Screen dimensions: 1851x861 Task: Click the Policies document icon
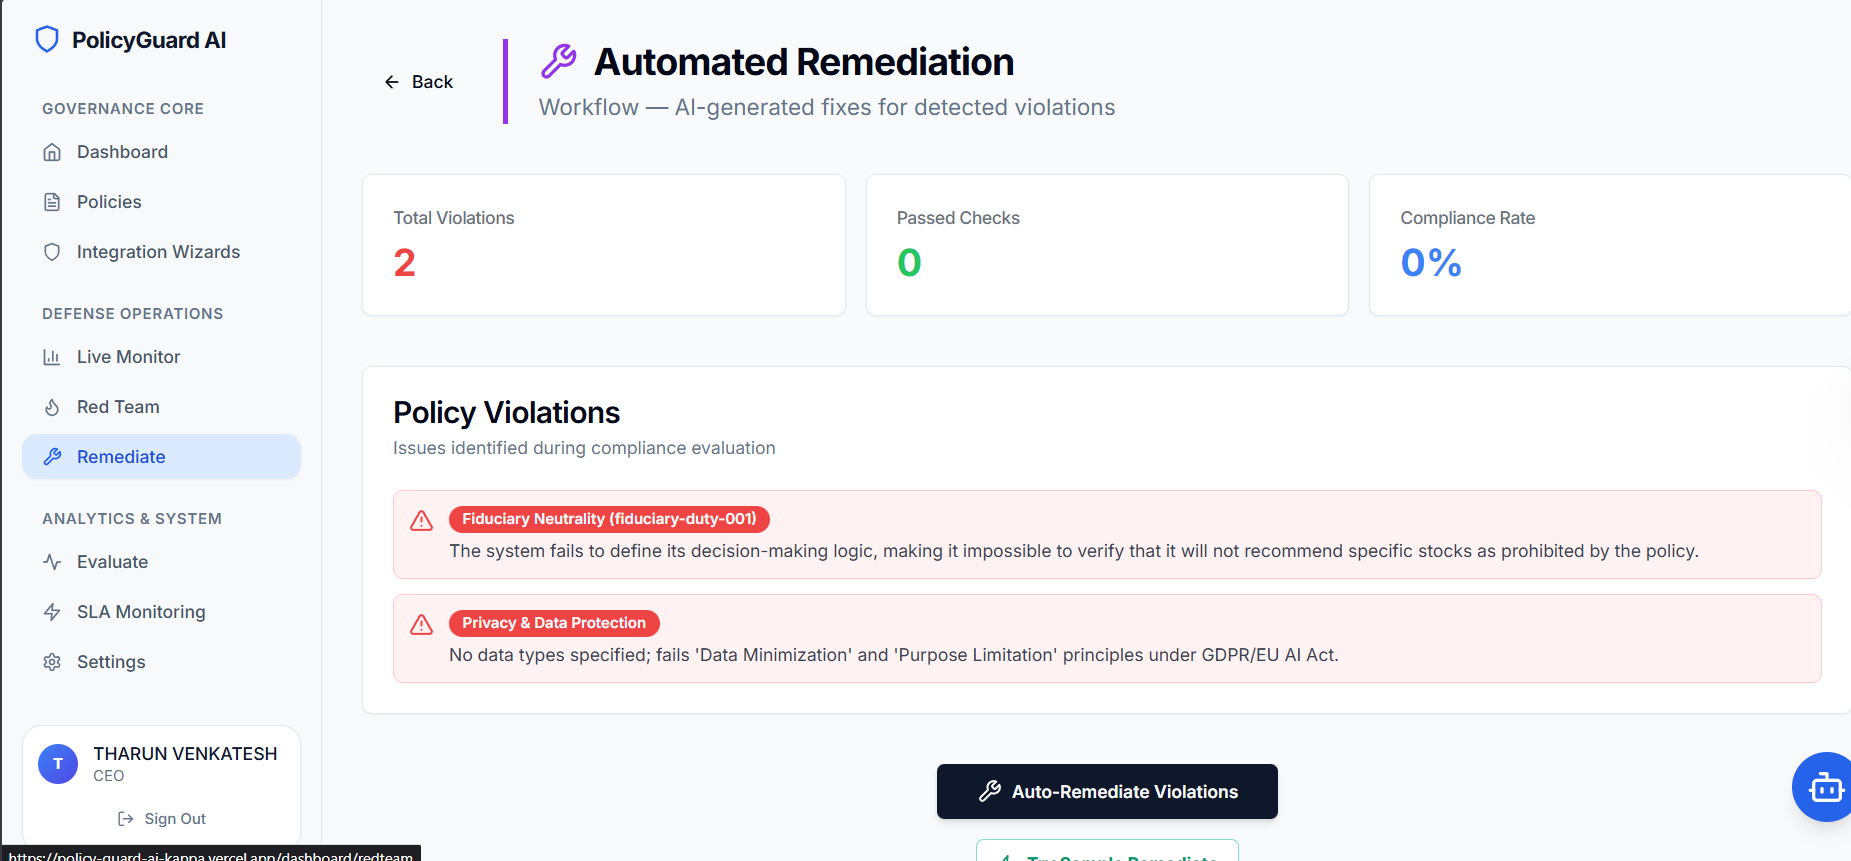[x=52, y=202]
